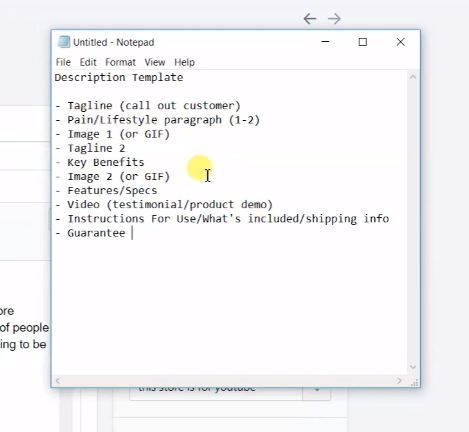Click the 'Features/Specs' line
The height and width of the screenshot is (432, 469).
pos(106,191)
